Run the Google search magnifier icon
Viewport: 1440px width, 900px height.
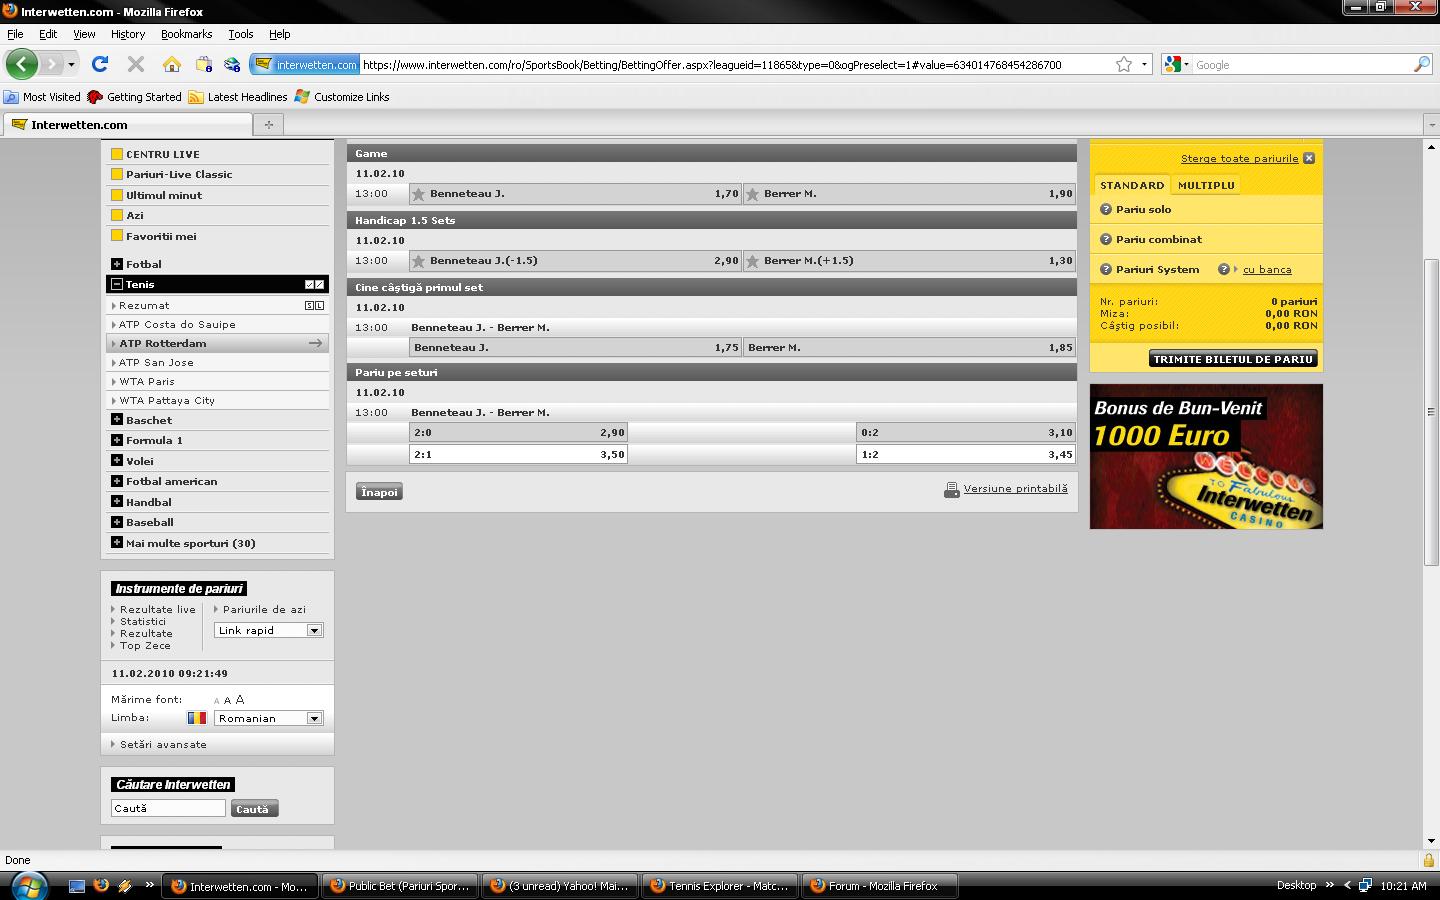click(1421, 64)
